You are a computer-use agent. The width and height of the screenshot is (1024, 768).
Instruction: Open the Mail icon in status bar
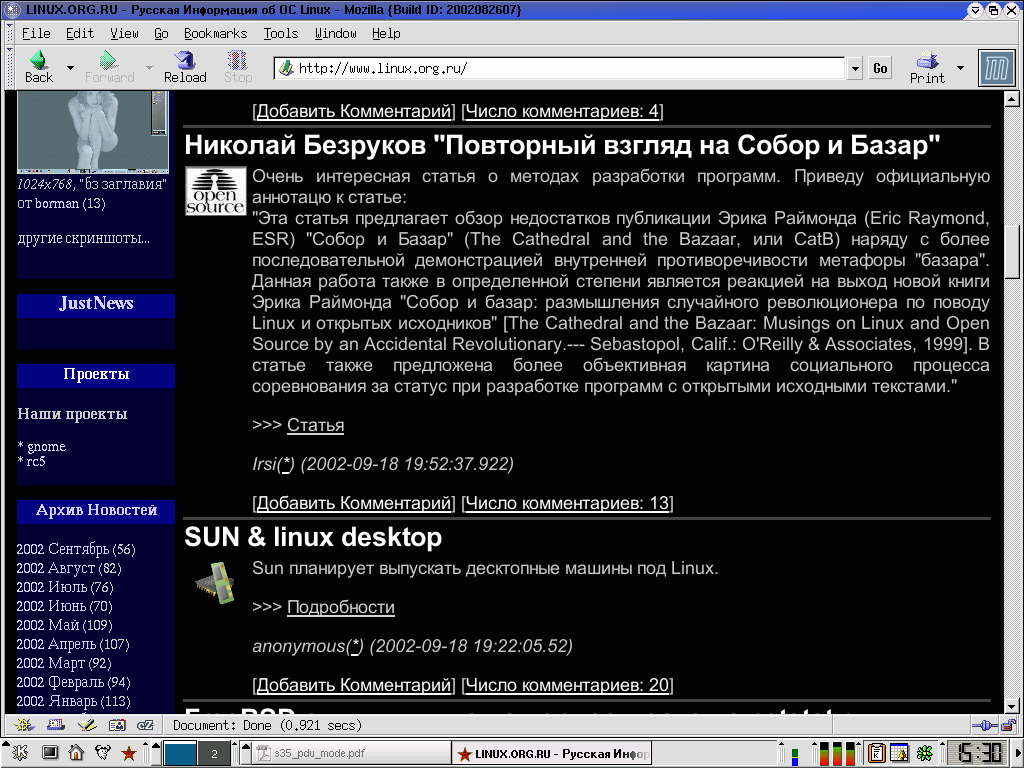(x=56, y=725)
